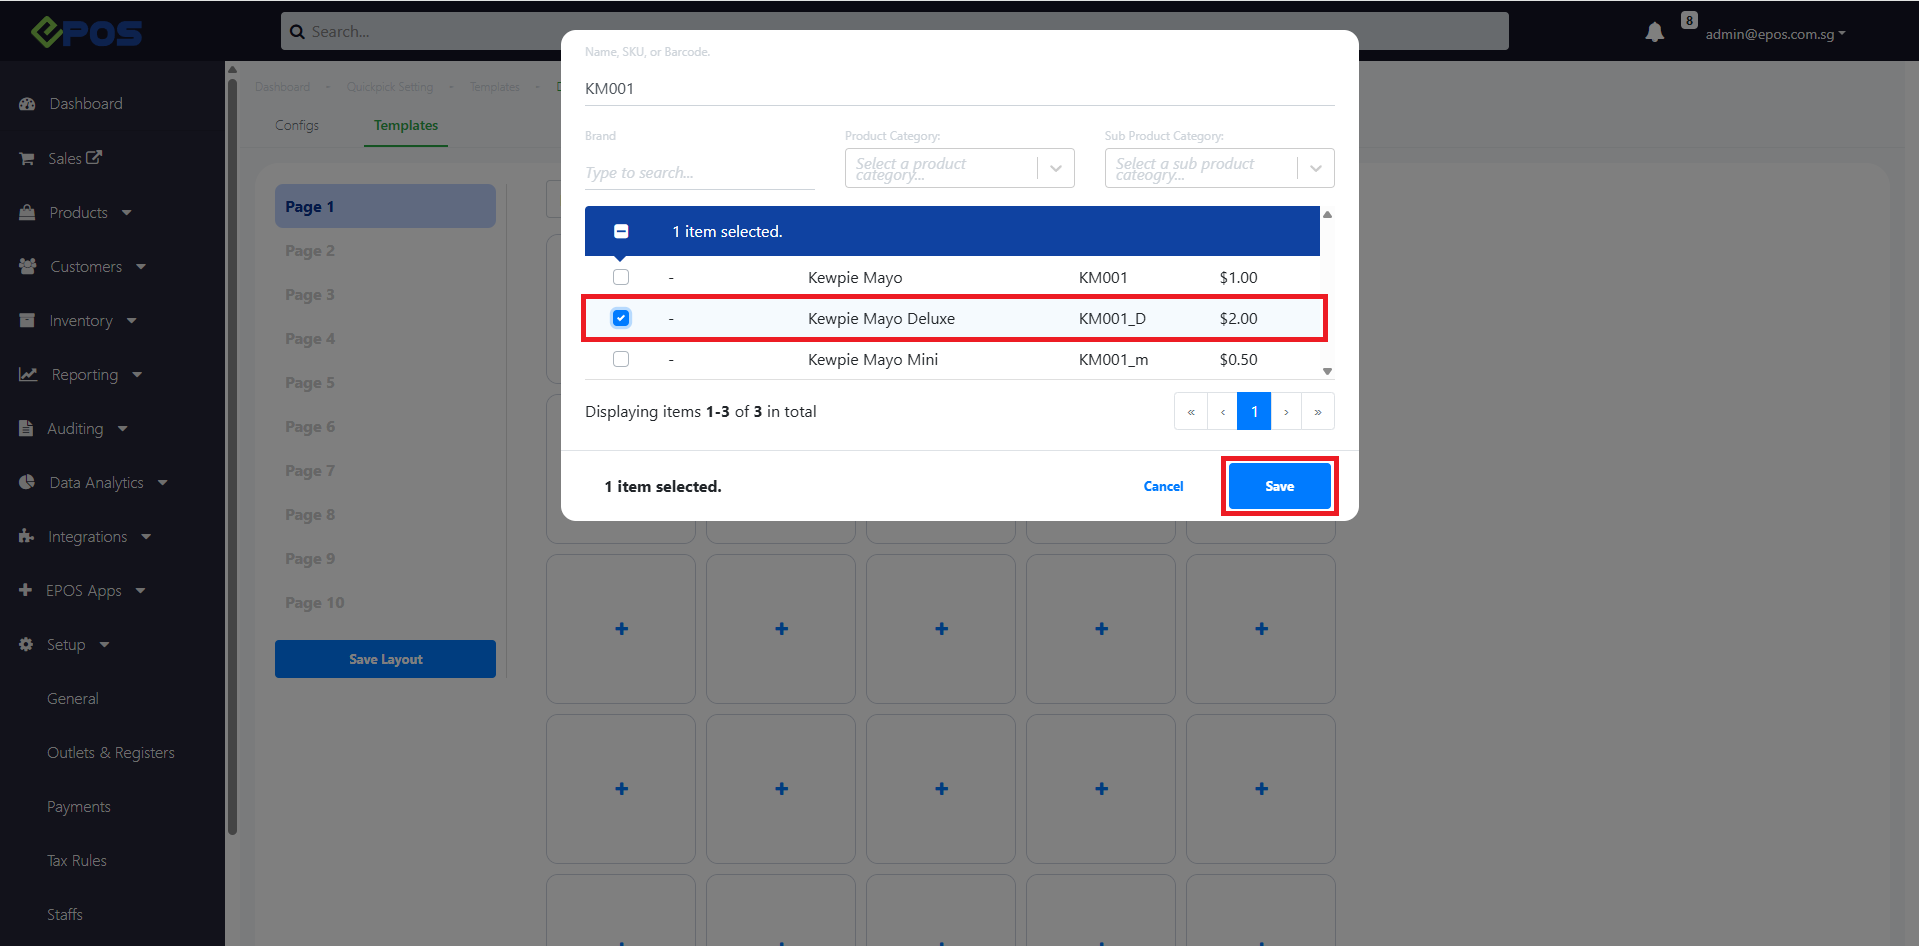
Task: Click the product list scrollbar down arrow
Action: 1327,371
